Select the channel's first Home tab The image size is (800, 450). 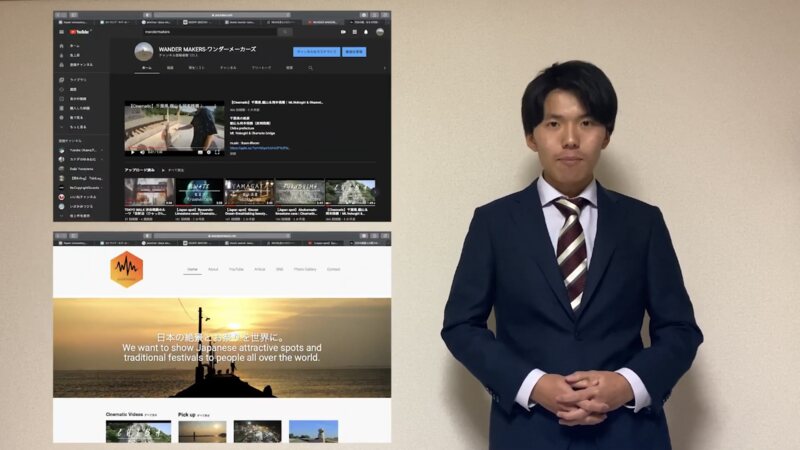tap(146, 68)
